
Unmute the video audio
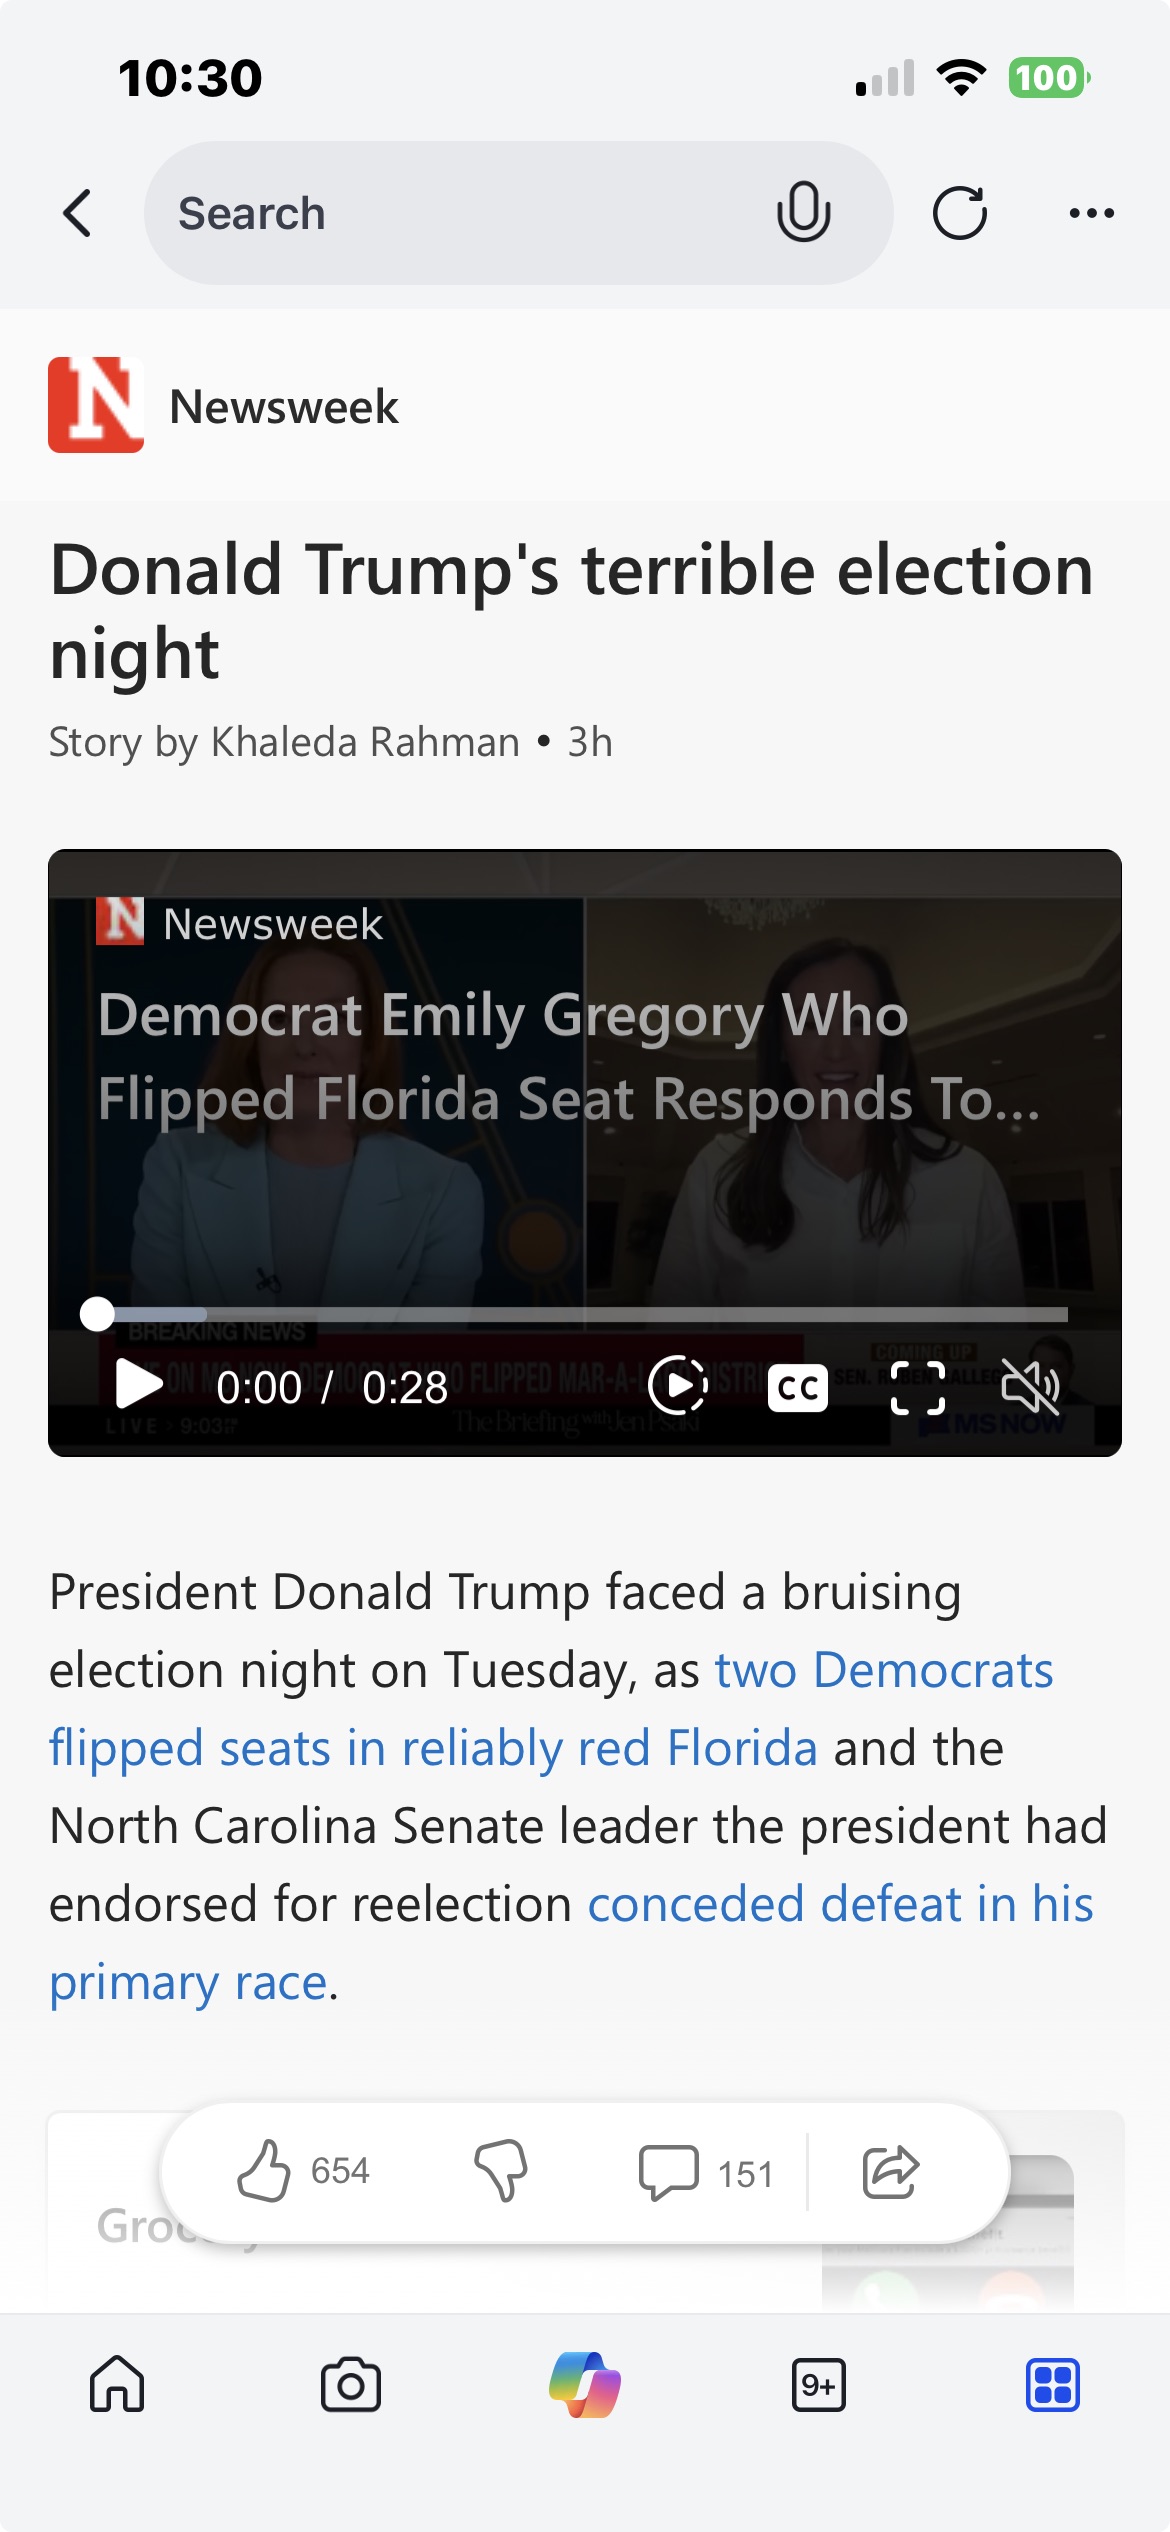pos(1031,1387)
